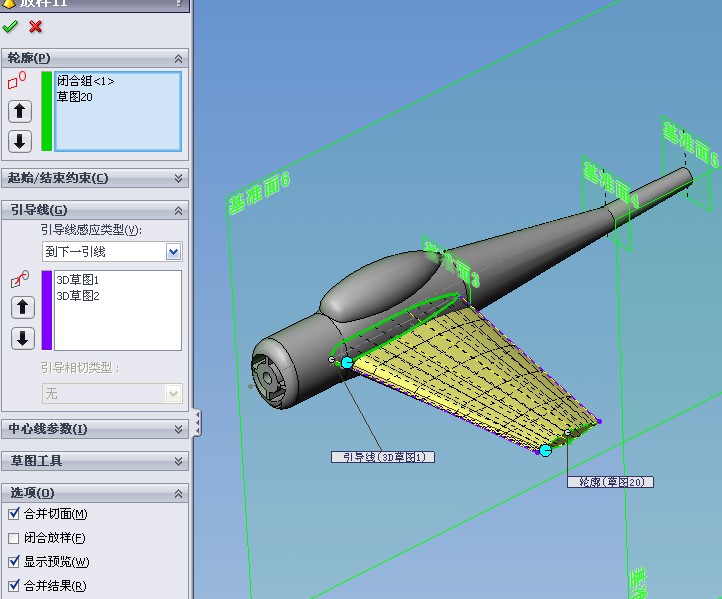The width and height of the screenshot is (722, 599).
Task: Open the disabled 无 tangent type dropdown
Action: [x=173, y=394]
